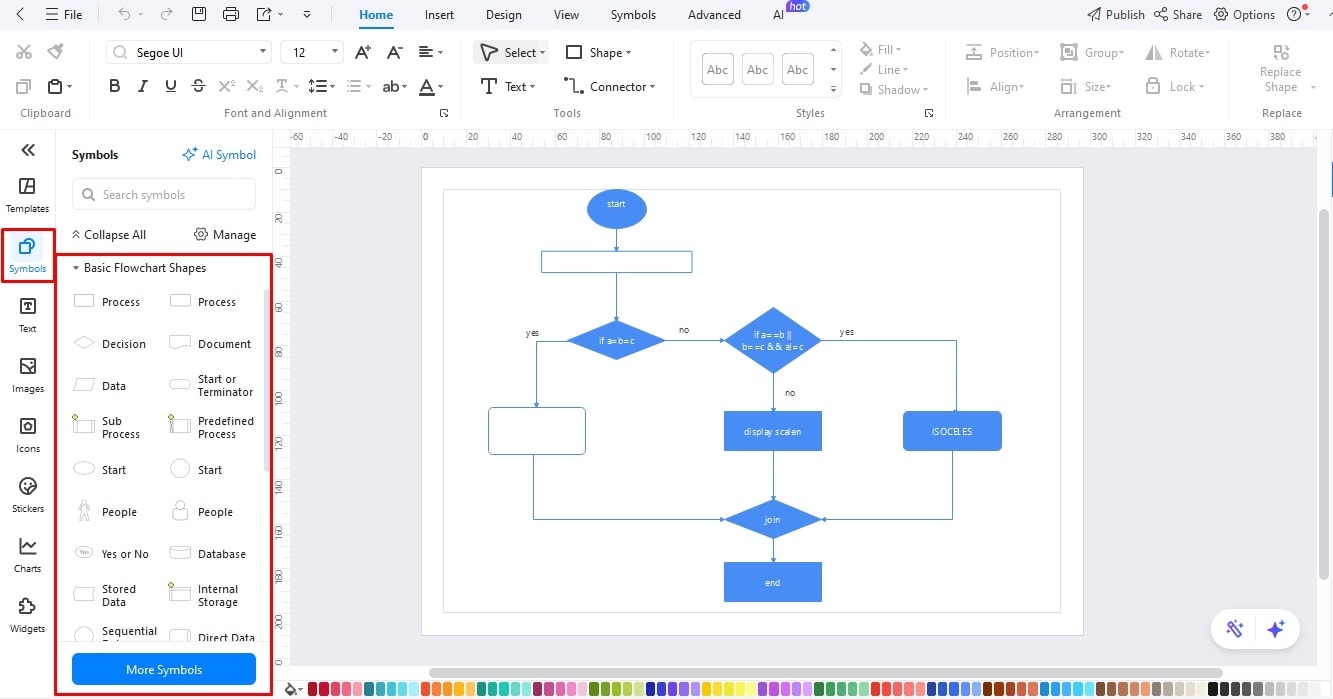Click the AI Symbol link
This screenshot has height=699, width=1333.
(219, 155)
